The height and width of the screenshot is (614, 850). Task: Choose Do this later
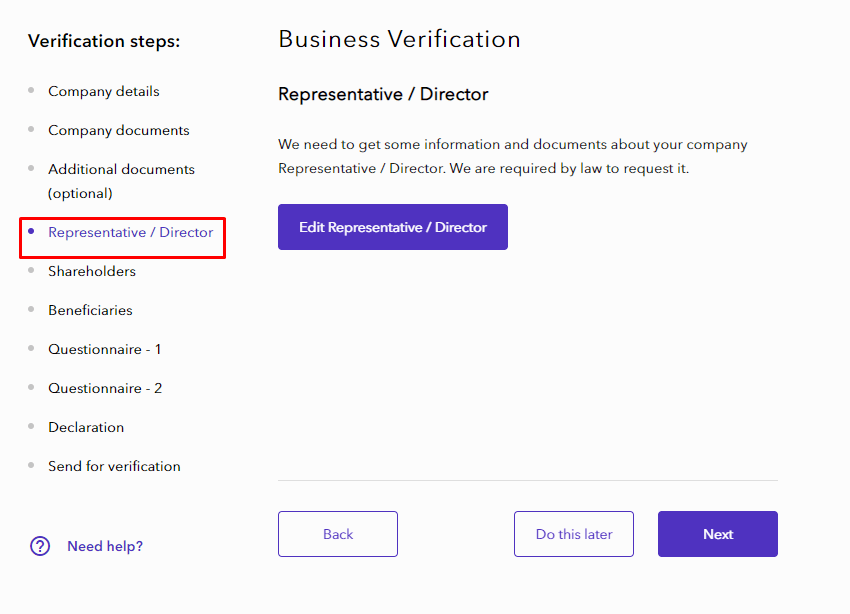point(574,534)
